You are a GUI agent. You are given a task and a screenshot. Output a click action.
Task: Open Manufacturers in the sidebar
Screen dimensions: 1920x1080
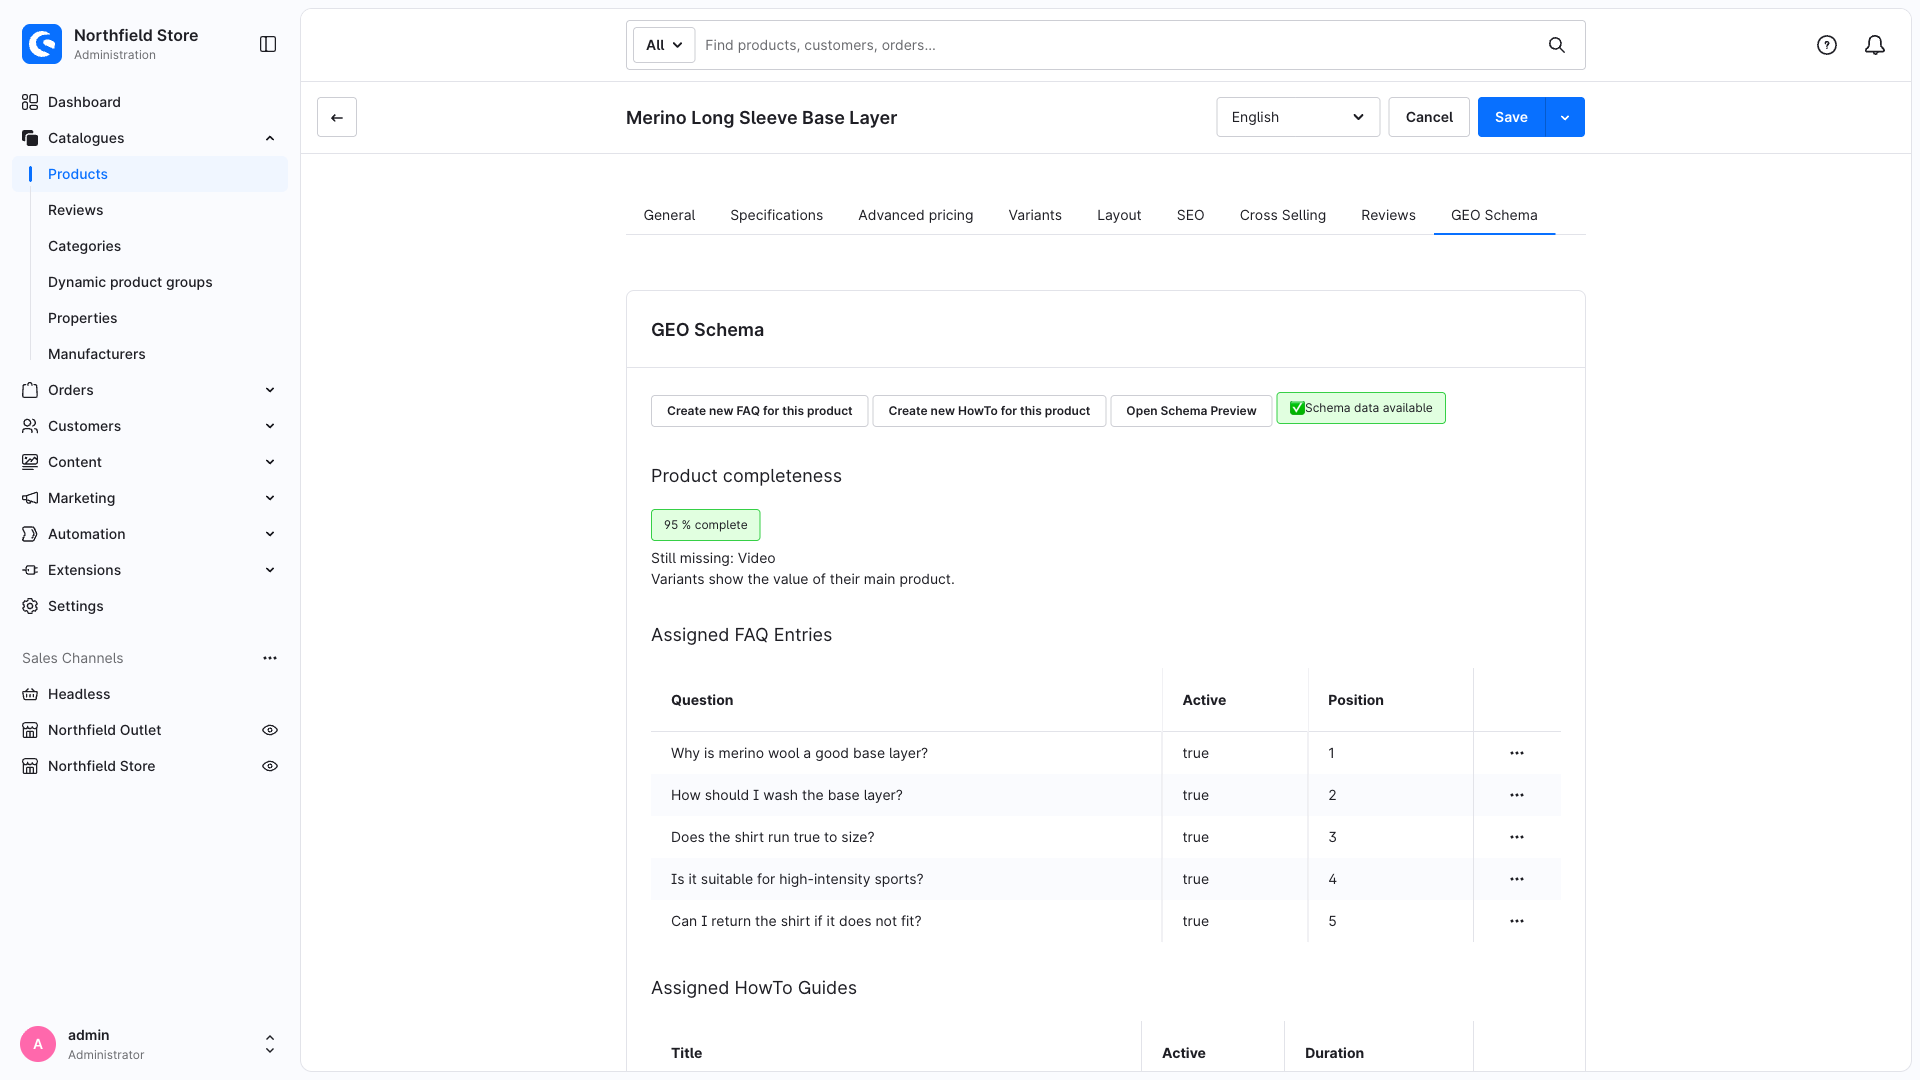coord(97,354)
